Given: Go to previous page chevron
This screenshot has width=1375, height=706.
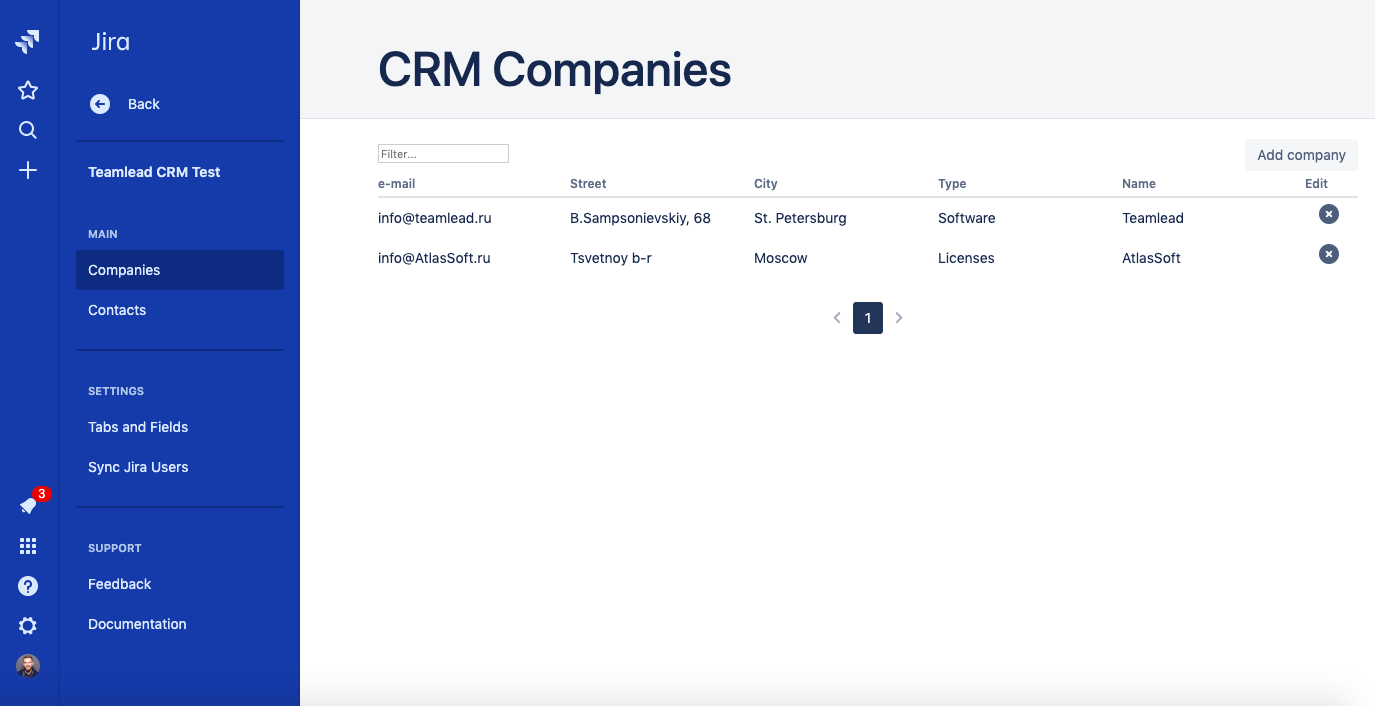Looking at the screenshot, I should pyautogui.click(x=837, y=318).
